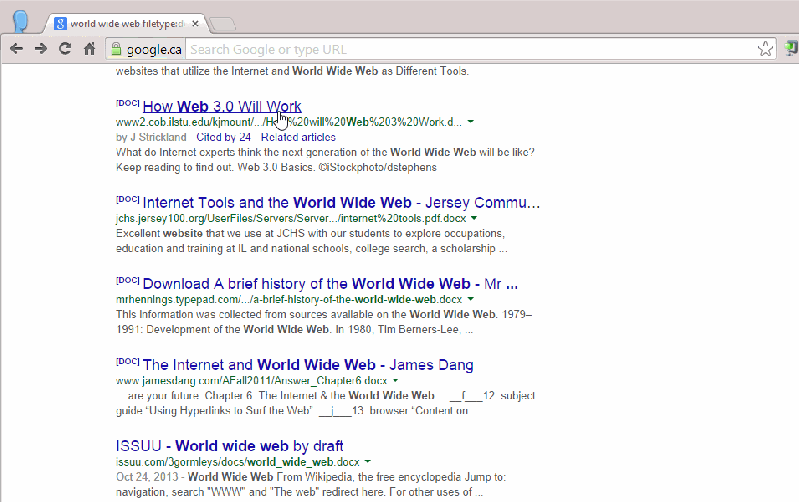Open 'How Web 3.0 Will Work' result

point(222,107)
